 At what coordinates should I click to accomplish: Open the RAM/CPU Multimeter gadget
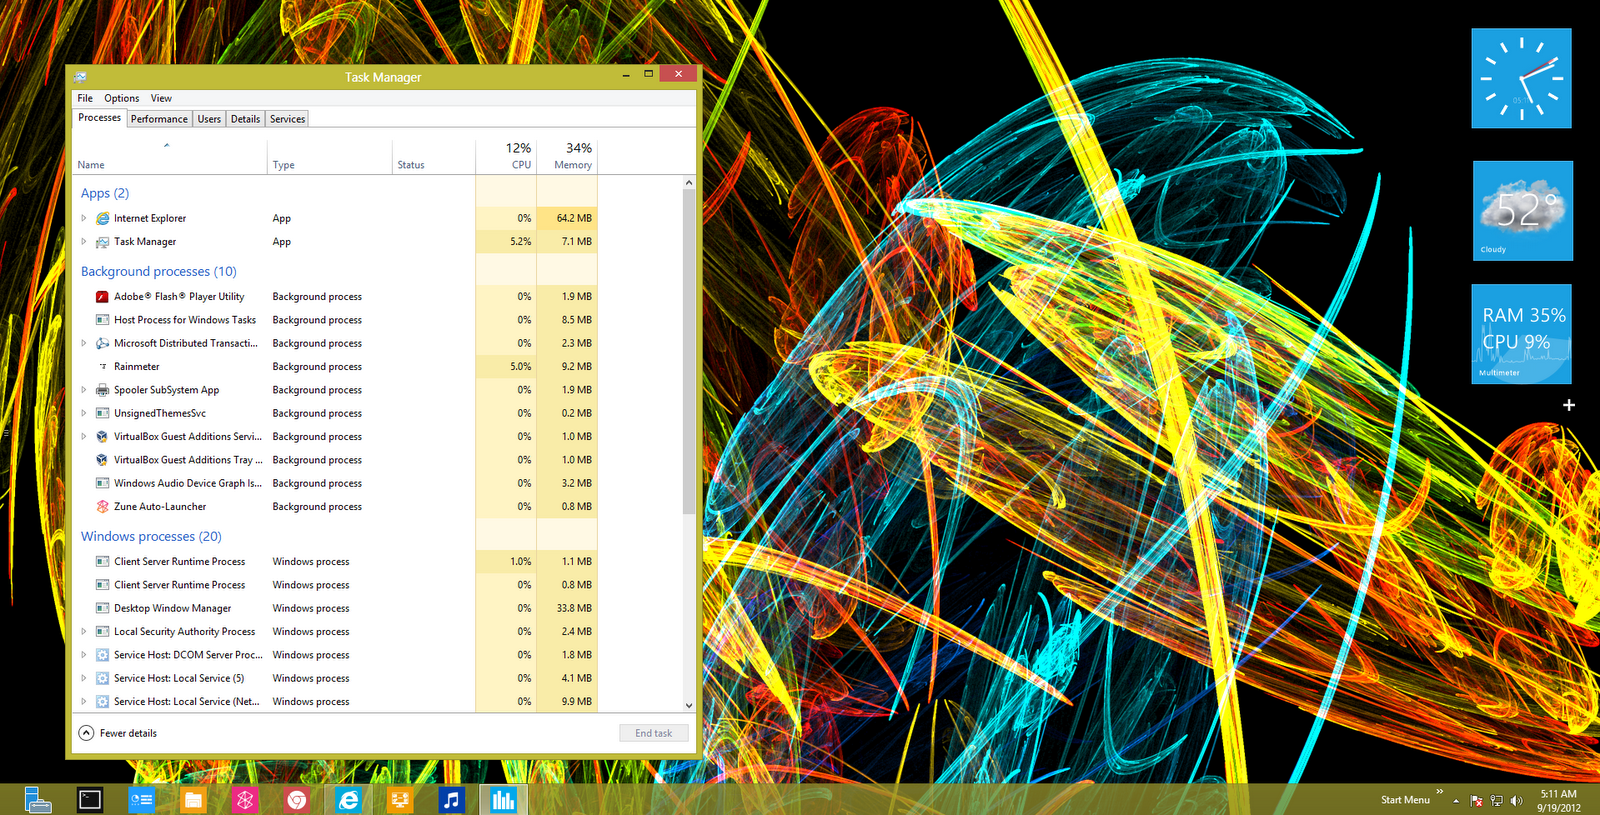pyautogui.click(x=1521, y=334)
